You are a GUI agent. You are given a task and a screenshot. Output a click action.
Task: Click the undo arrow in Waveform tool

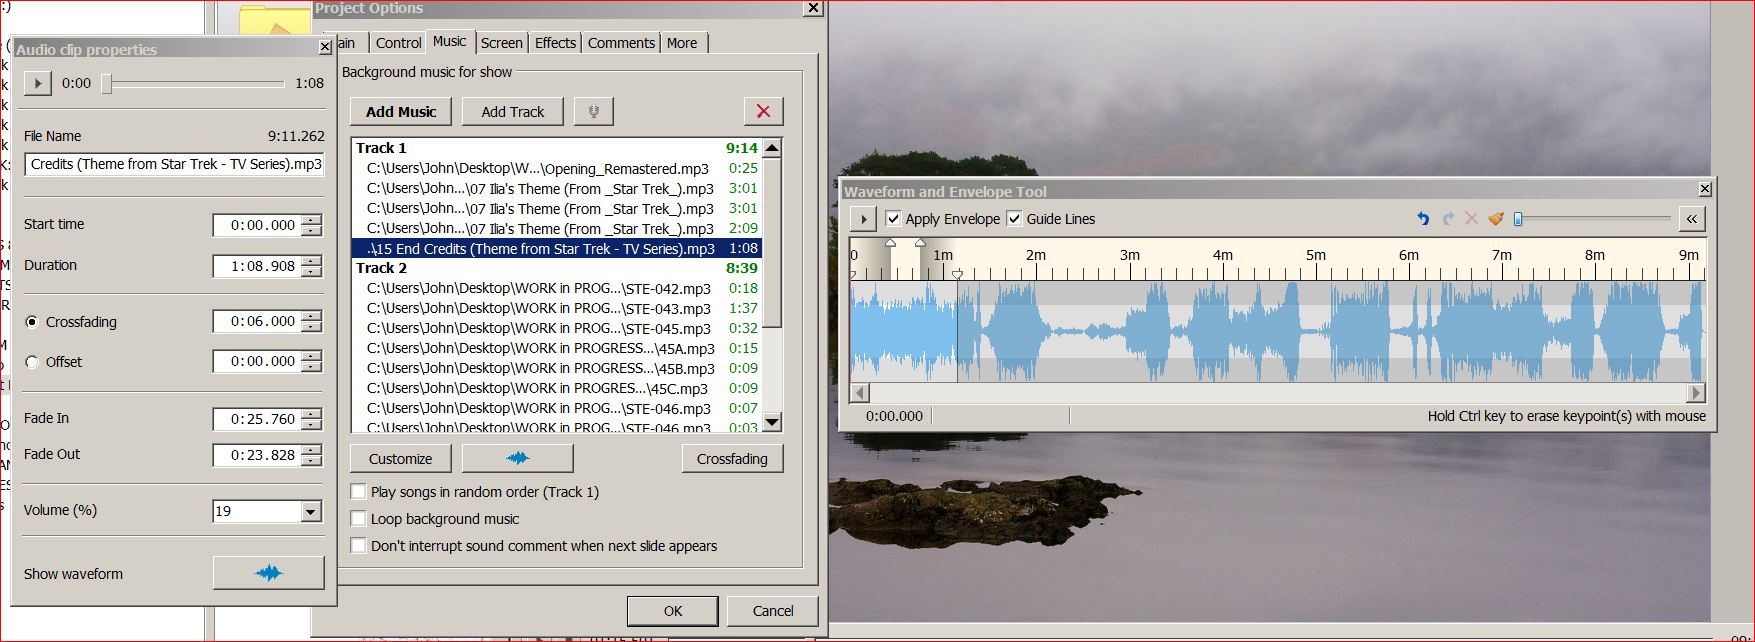pos(1423,219)
